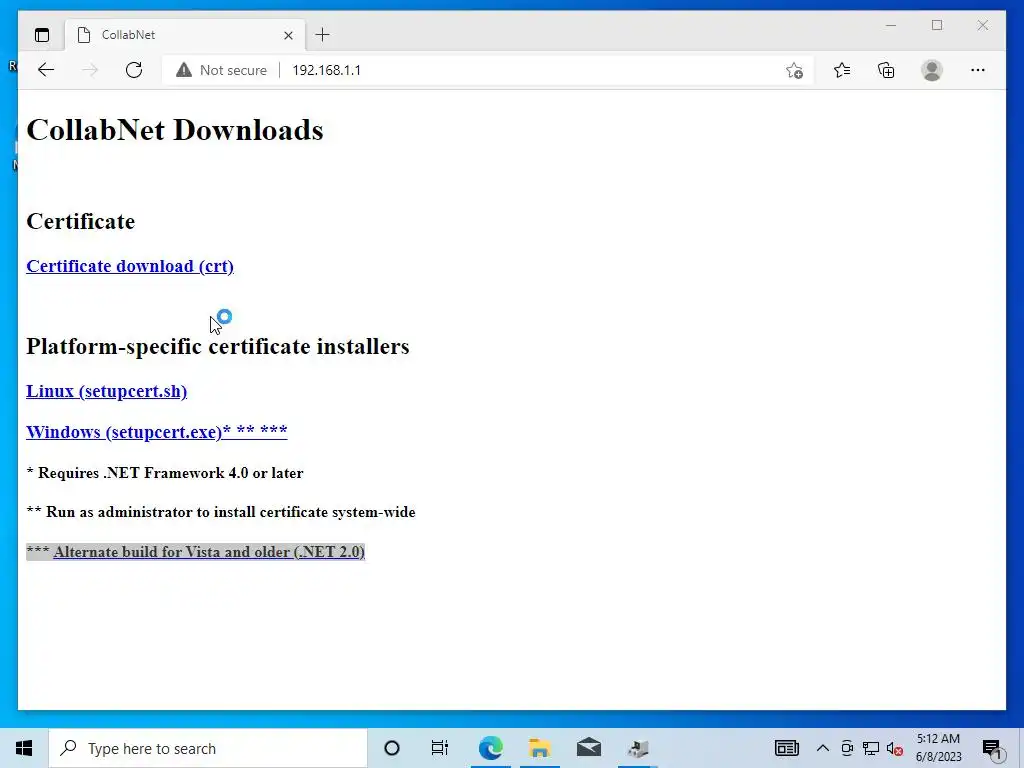Click the CollabNet Downloads heading
The image size is (1024, 768).
pyautogui.click(x=174, y=130)
